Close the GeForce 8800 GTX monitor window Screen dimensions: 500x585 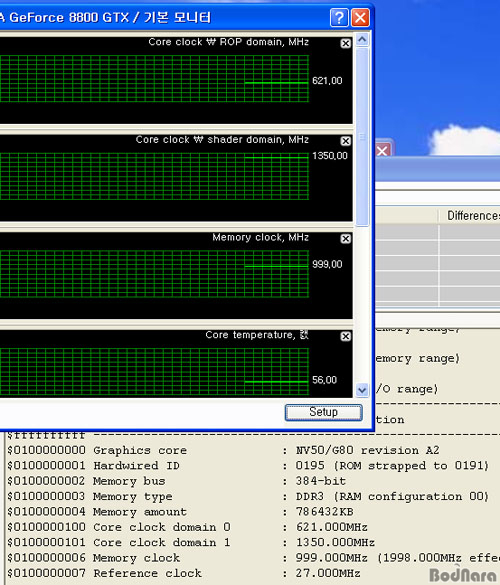pos(360,18)
